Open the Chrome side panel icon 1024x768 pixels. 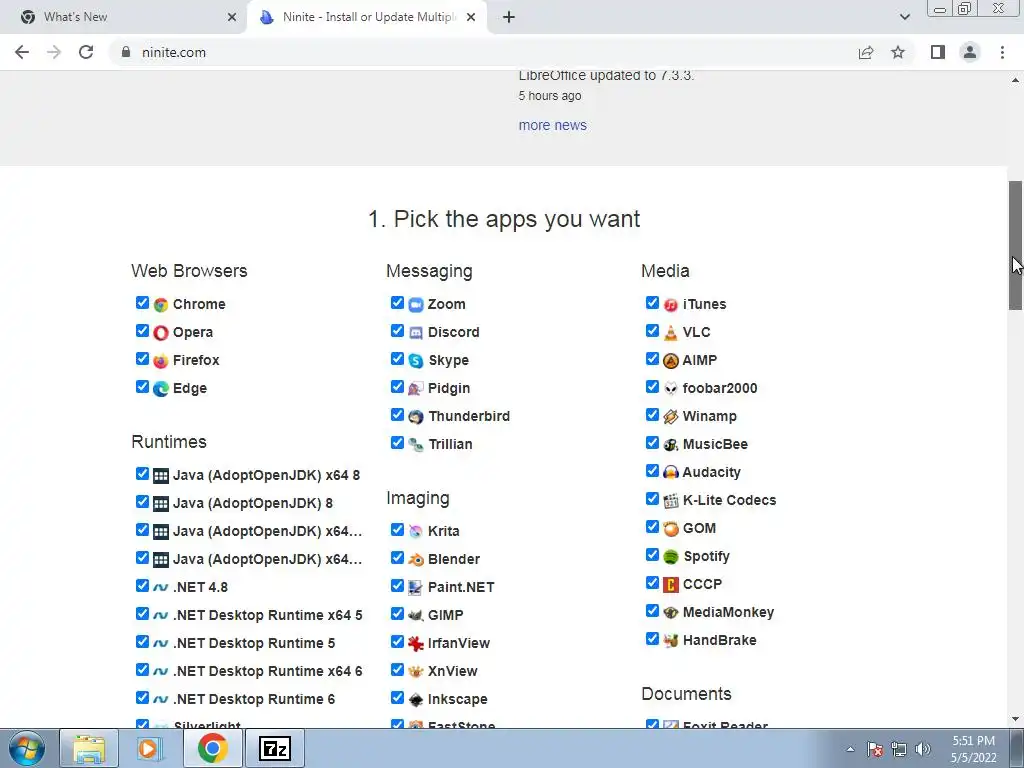[938, 52]
